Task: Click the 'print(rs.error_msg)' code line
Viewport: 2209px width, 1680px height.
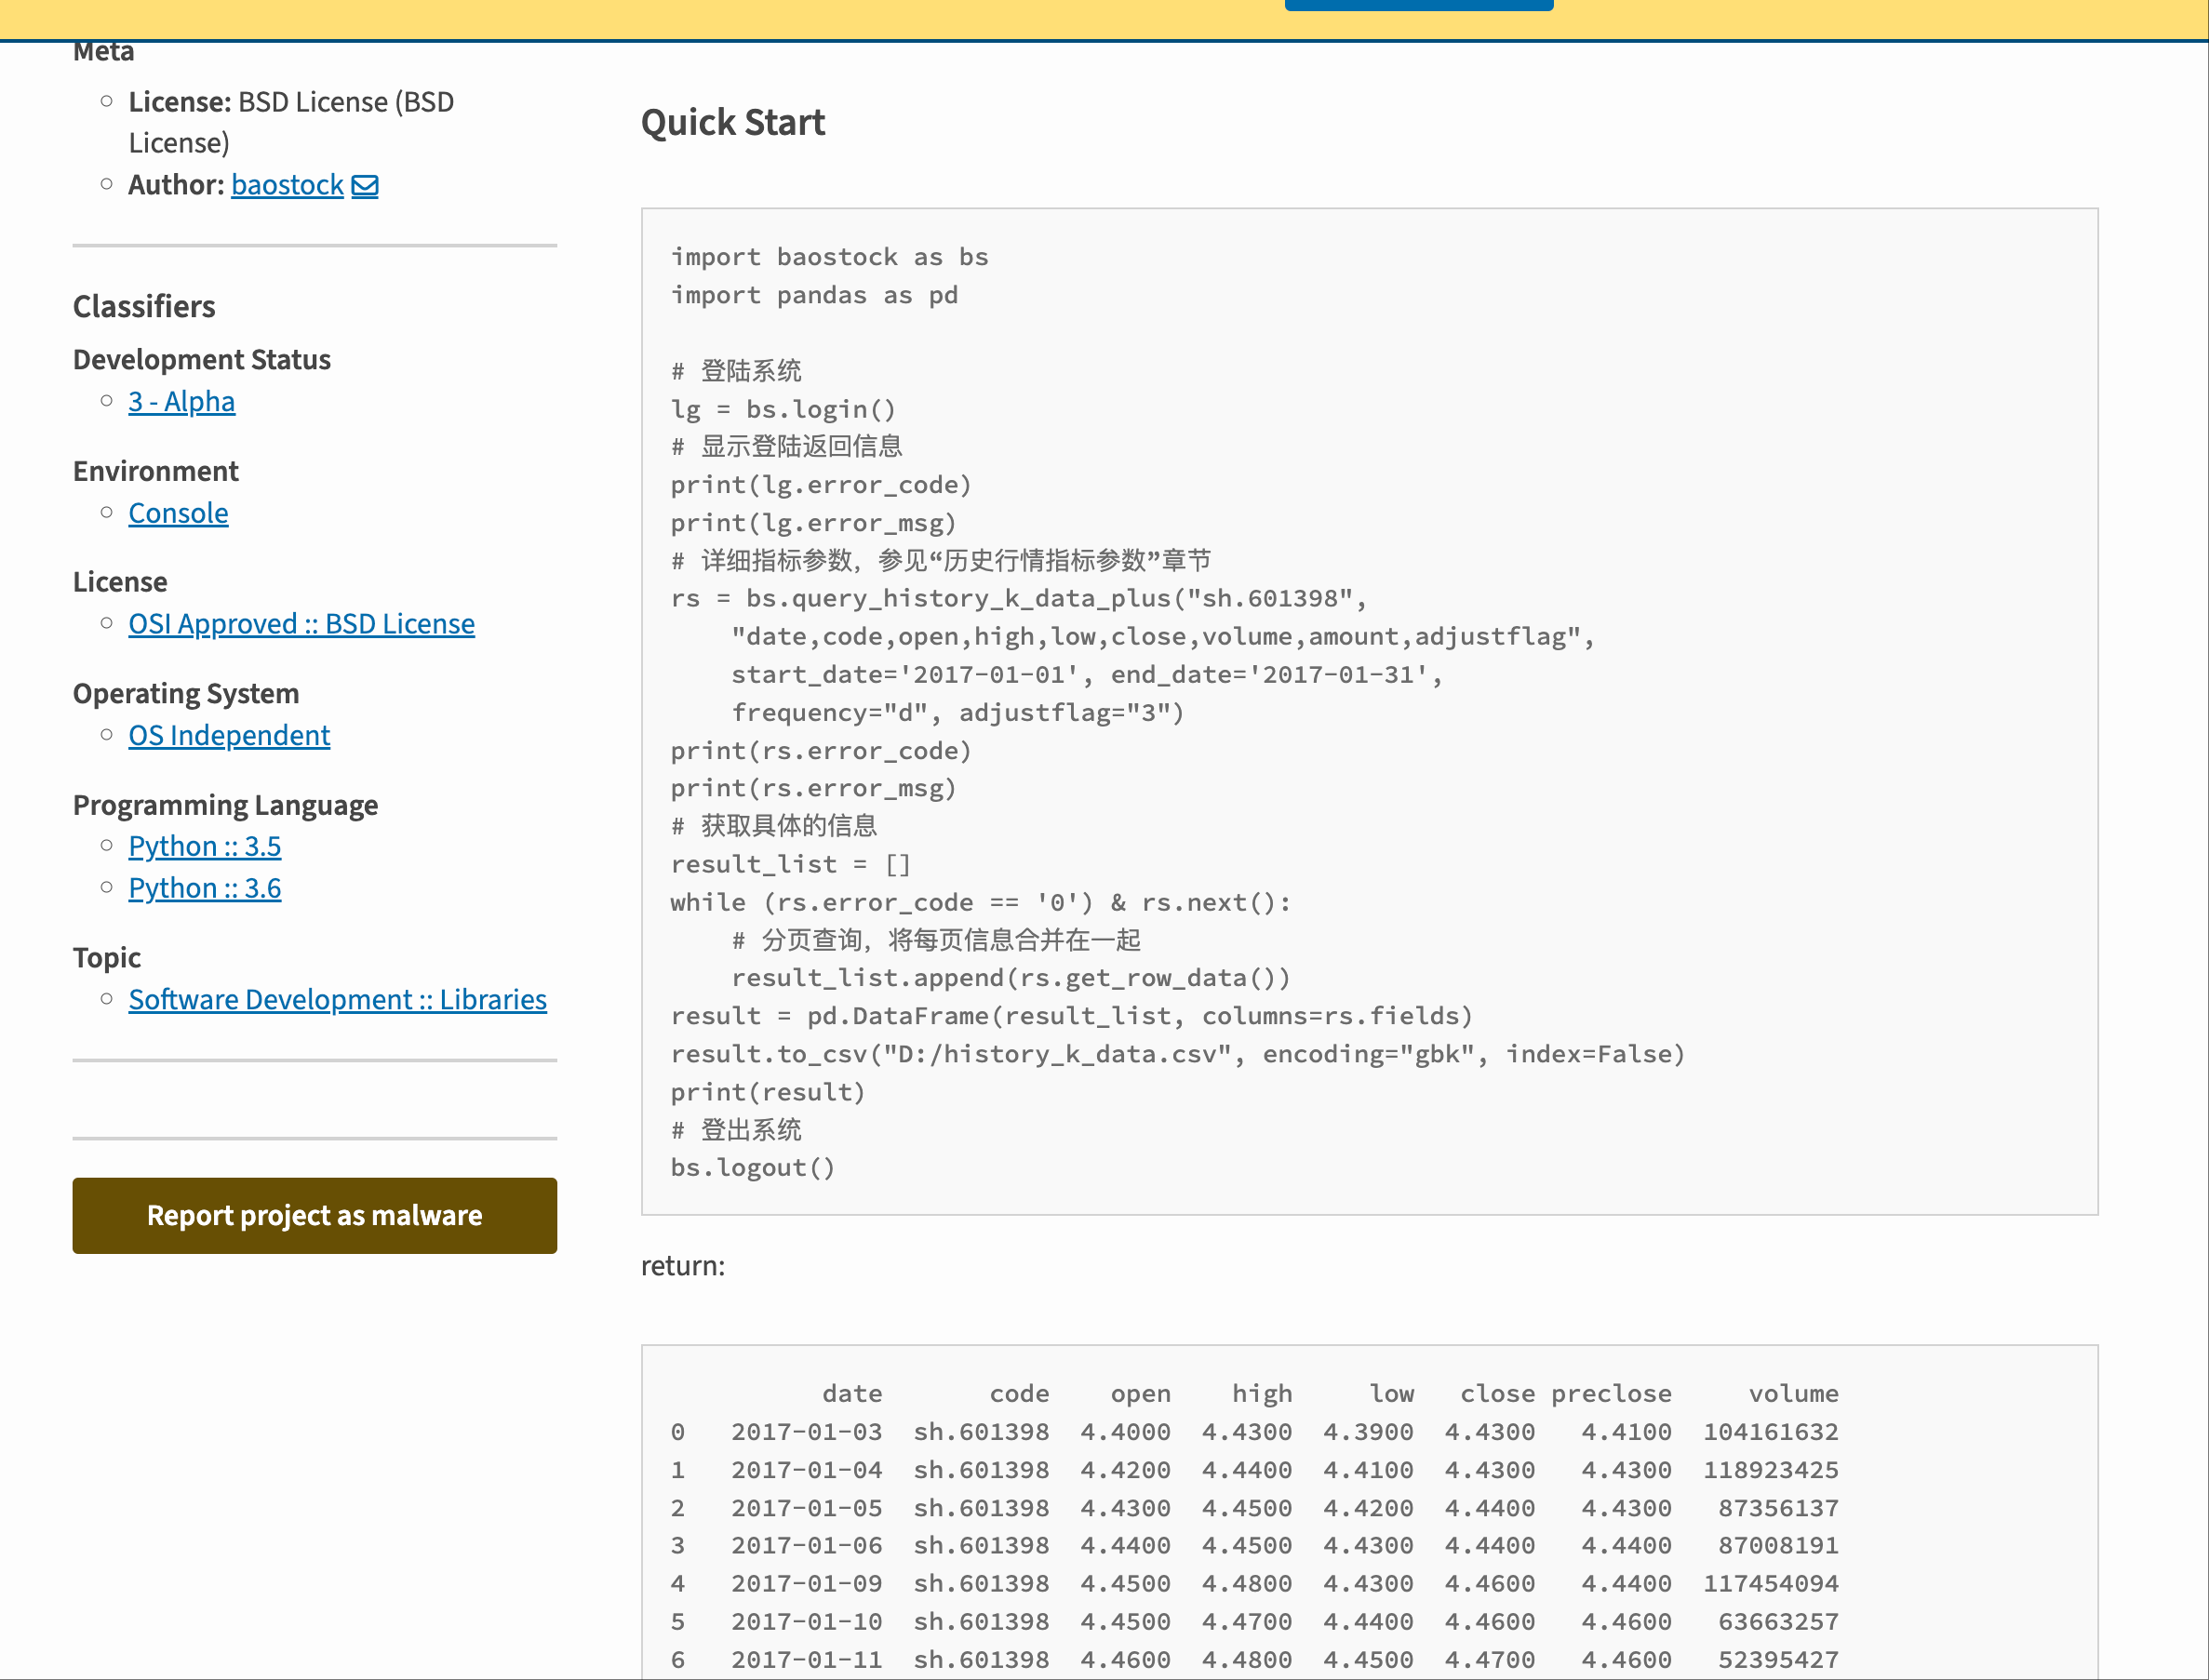Action: point(814,789)
